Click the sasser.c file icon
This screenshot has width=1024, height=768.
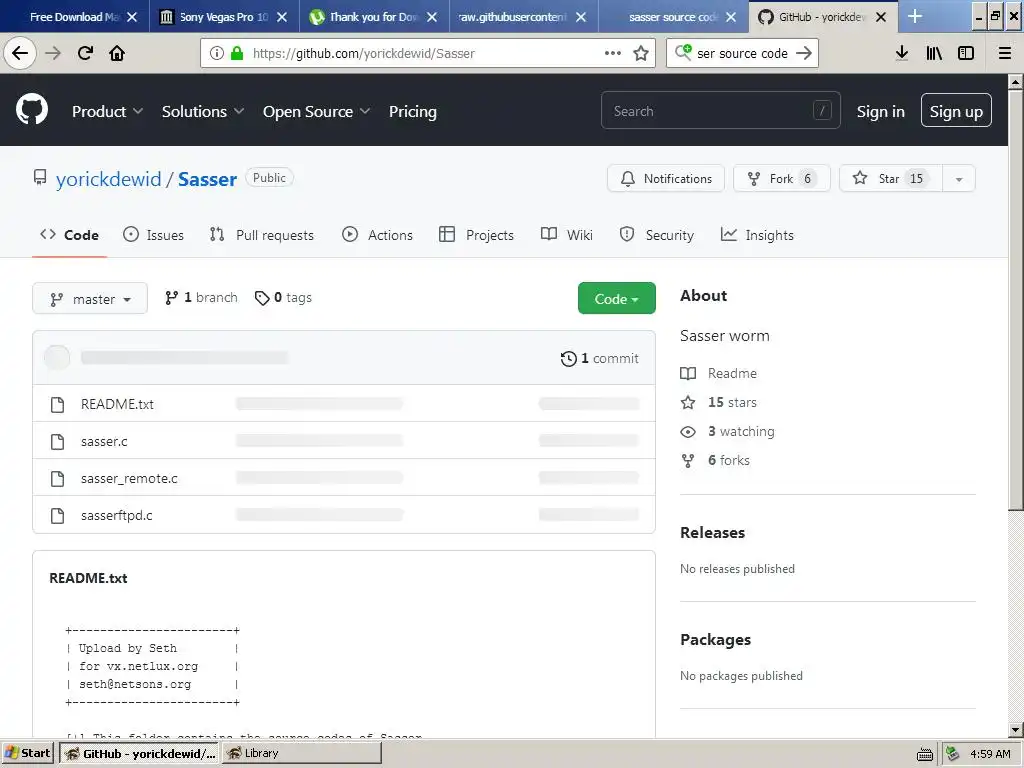57,441
